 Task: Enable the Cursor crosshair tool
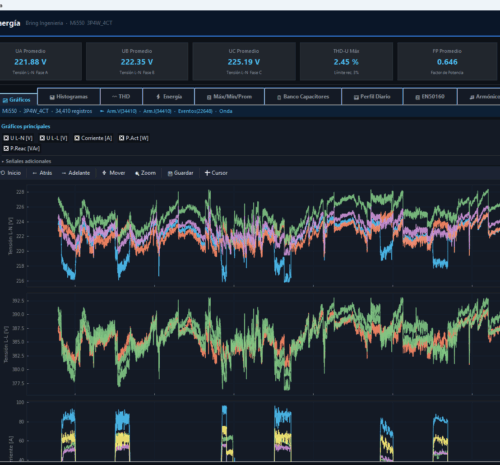pos(216,173)
